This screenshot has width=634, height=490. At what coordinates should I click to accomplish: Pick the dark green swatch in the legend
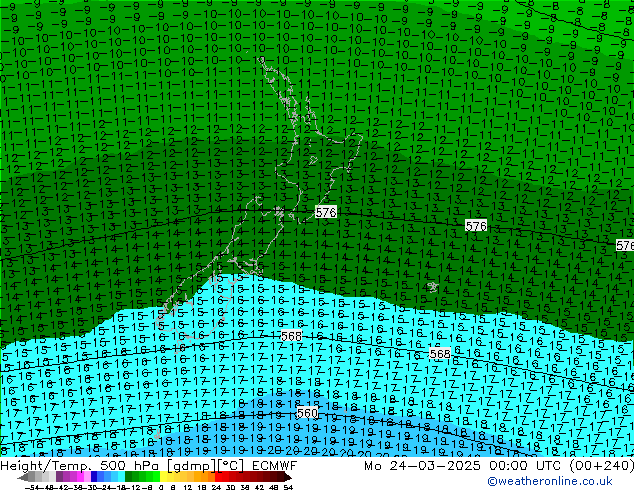(x=129, y=478)
